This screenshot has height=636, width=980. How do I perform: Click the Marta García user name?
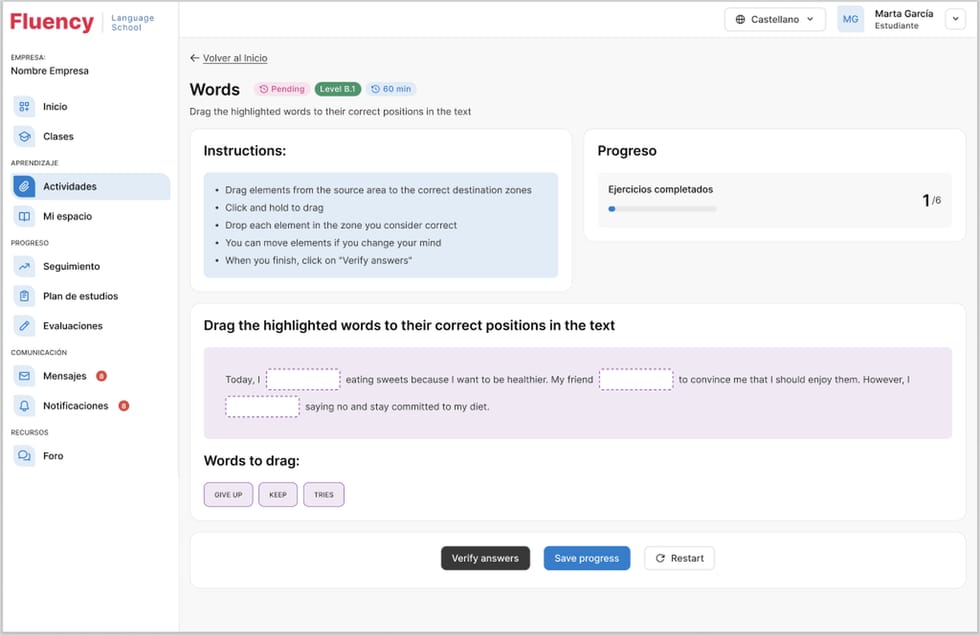(904, 14)
